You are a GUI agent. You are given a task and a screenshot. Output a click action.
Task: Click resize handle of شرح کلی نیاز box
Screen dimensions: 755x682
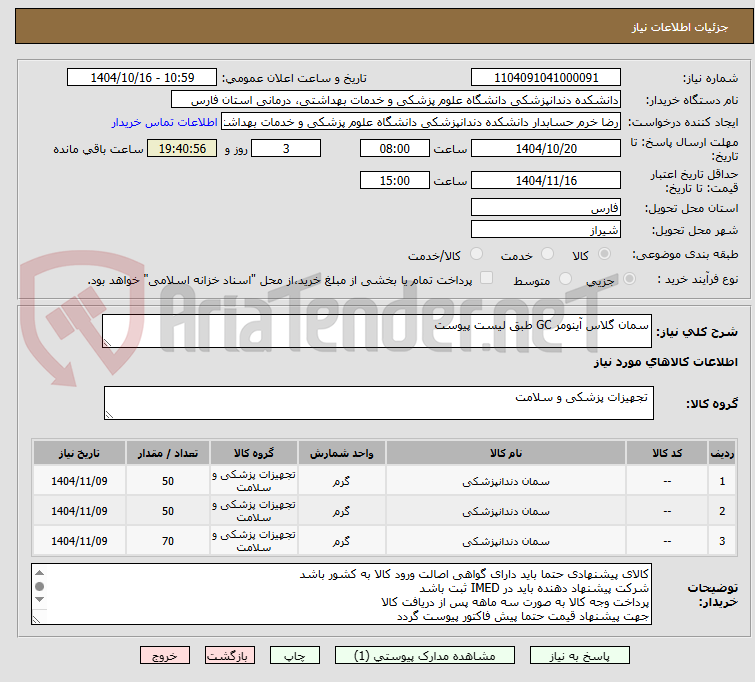click(x=107, y=343)
